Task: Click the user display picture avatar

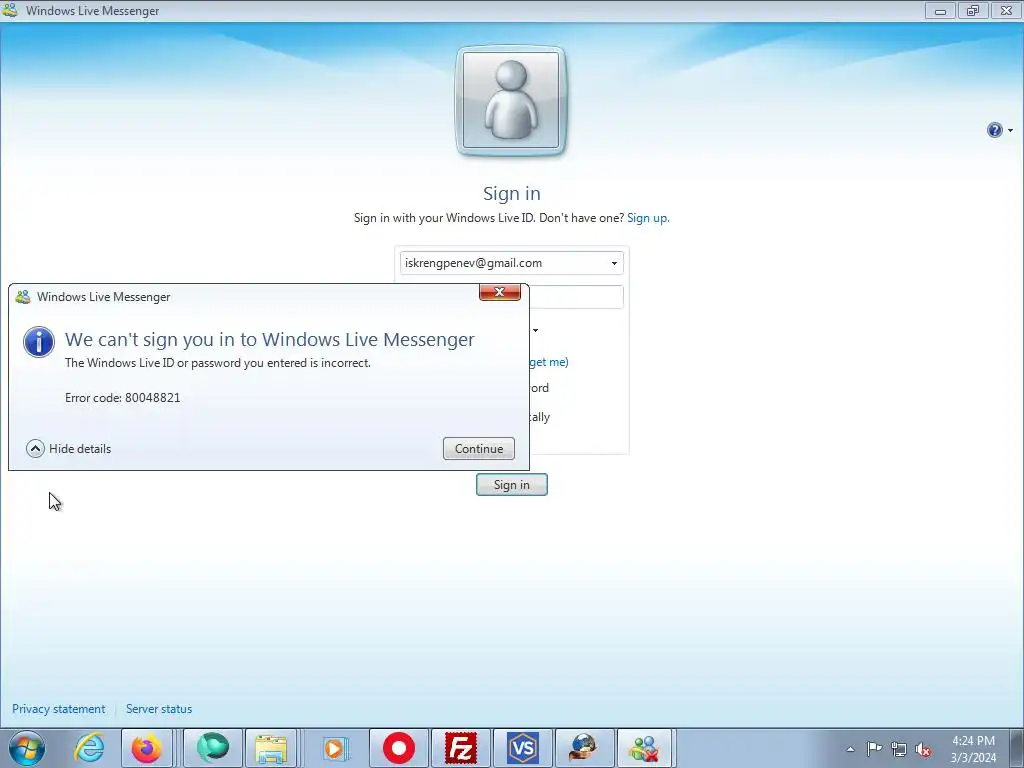Action: [511, 101]
